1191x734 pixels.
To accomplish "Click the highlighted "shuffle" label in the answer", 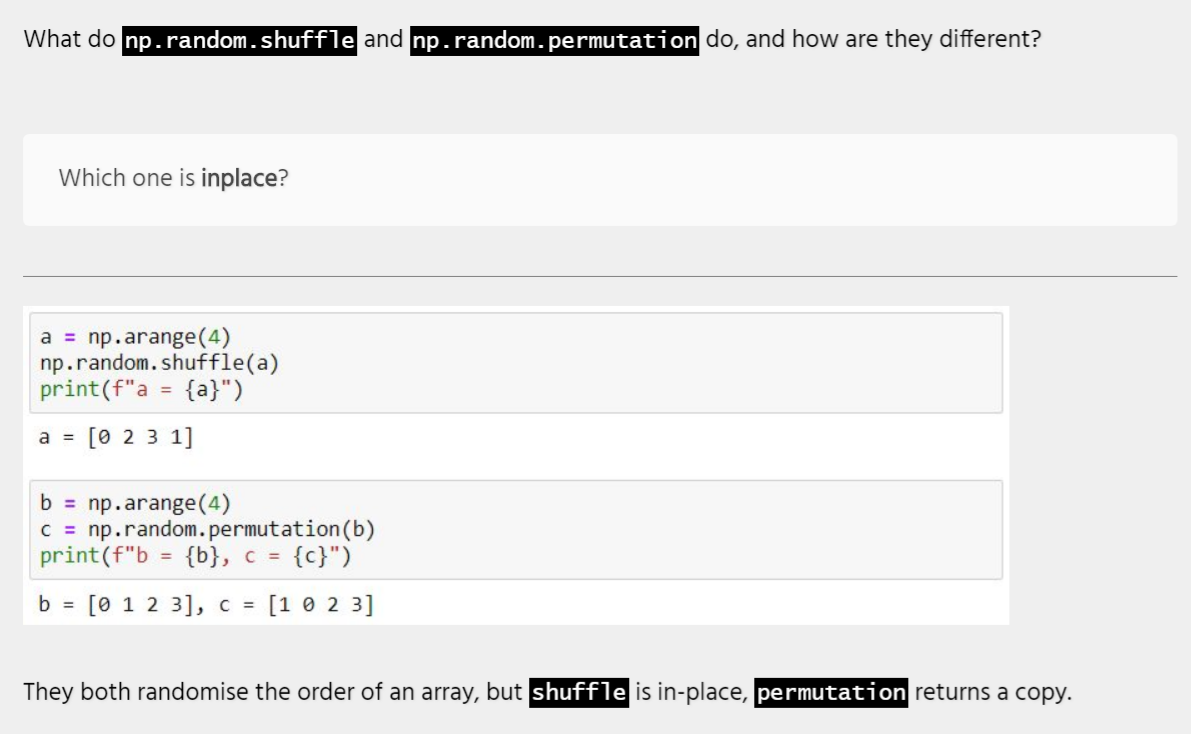I will pos(579,691).
